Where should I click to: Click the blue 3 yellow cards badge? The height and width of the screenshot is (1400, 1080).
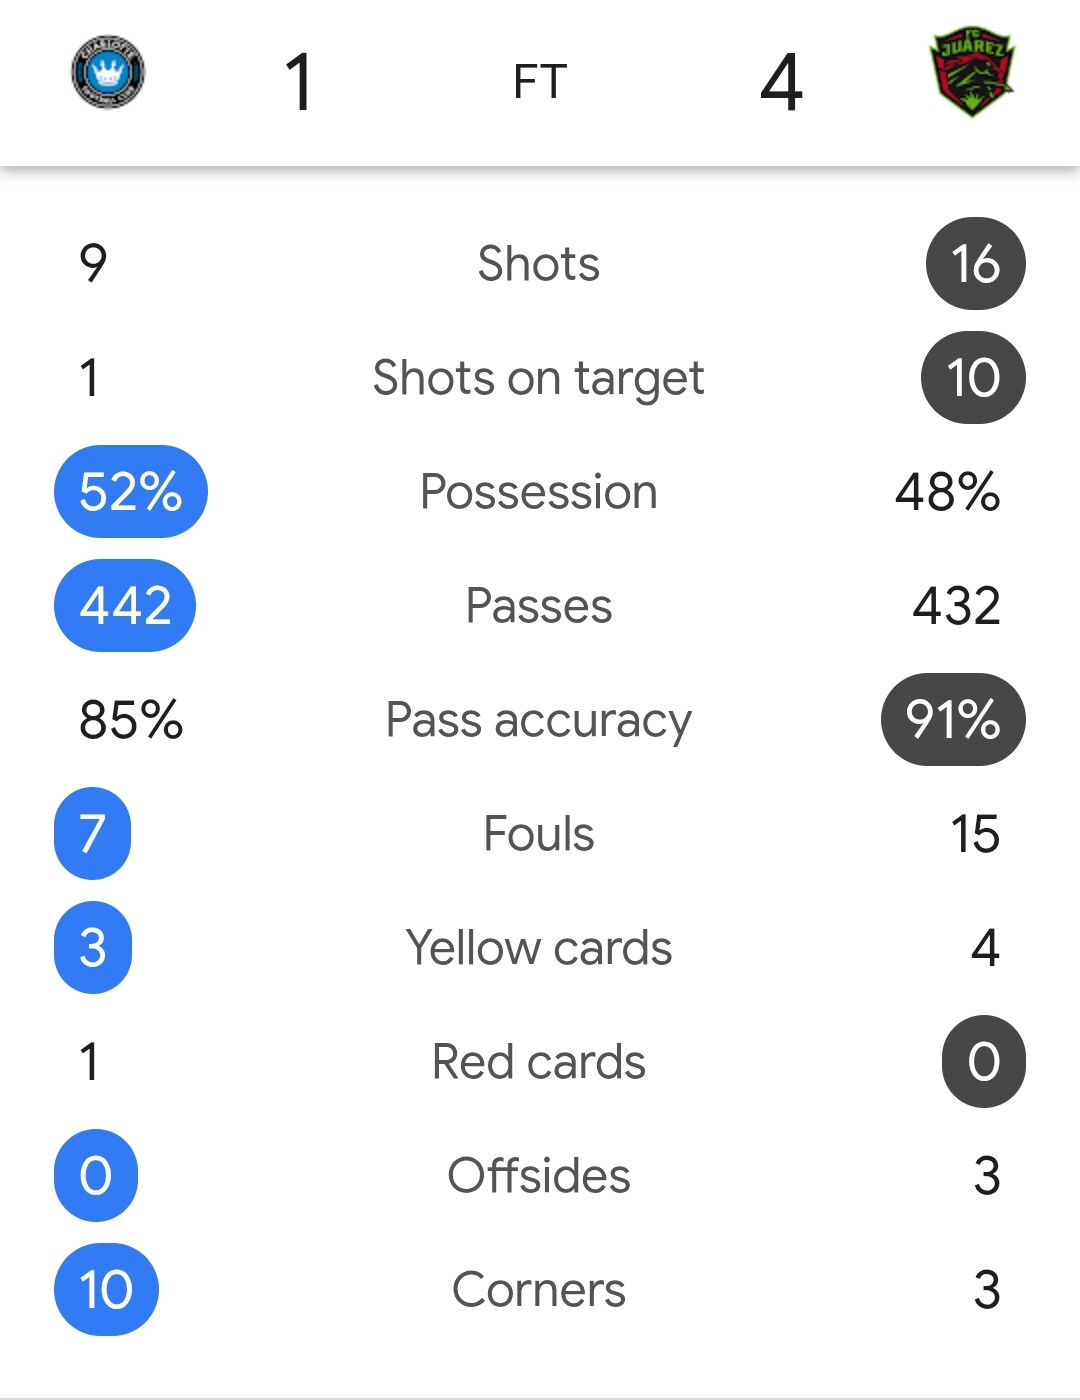[x=93, y=948]
